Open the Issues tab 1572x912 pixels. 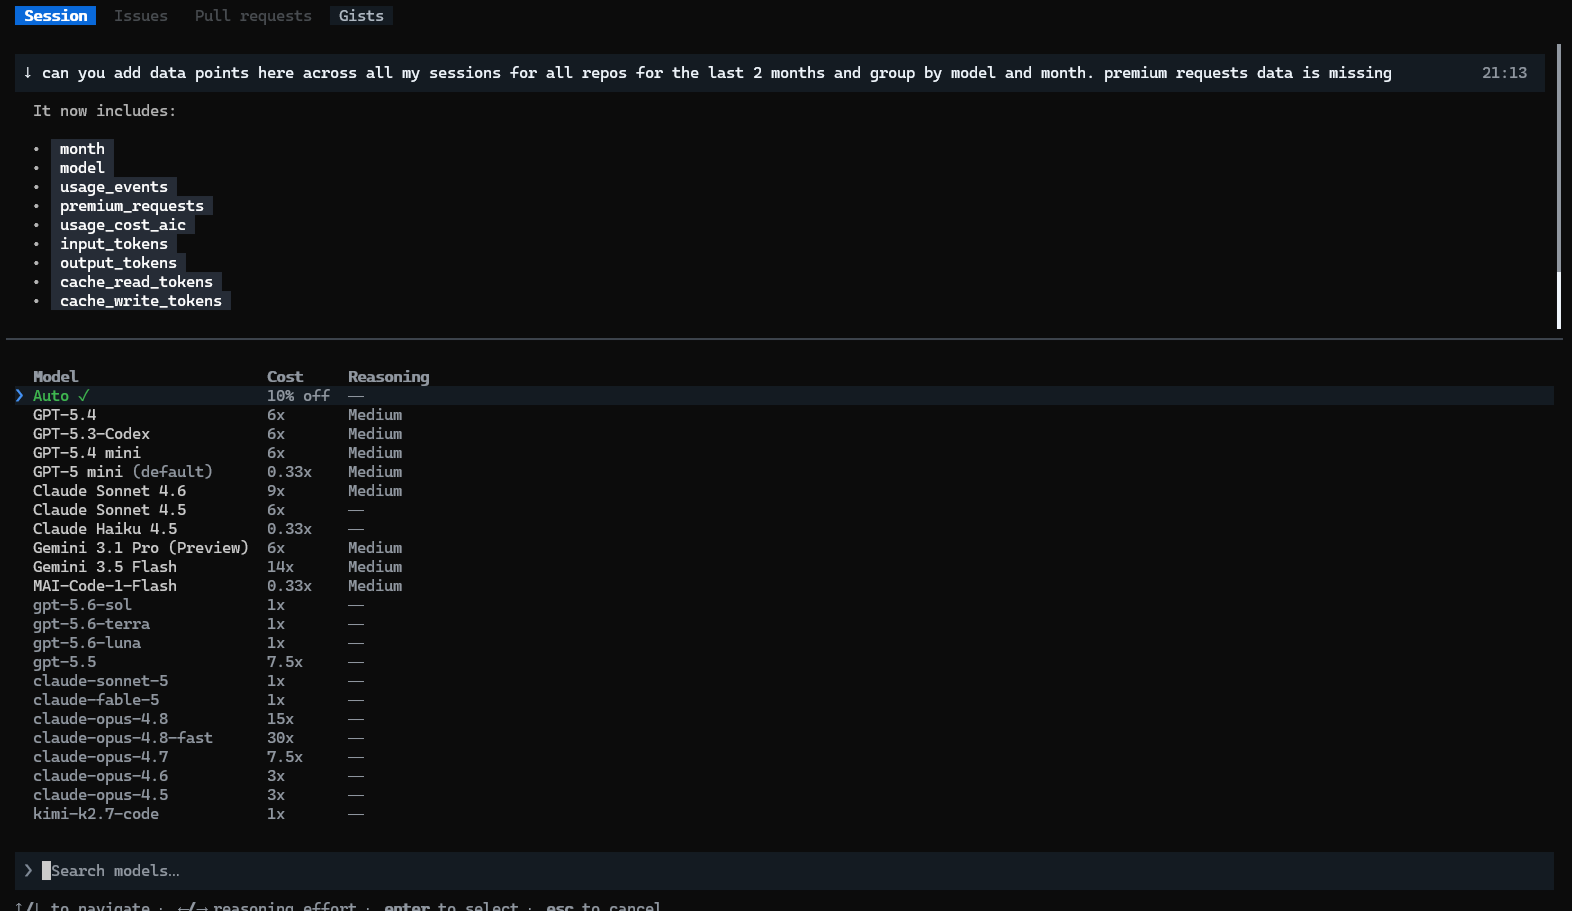point(141,16)
